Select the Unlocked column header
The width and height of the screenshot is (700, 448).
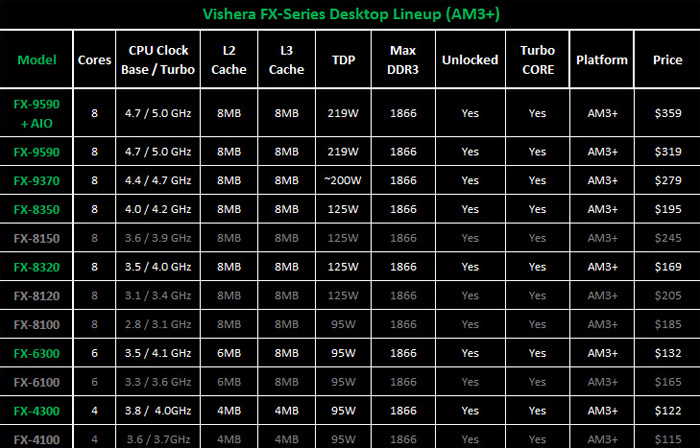pyautogui.click(x=470, y=60)
